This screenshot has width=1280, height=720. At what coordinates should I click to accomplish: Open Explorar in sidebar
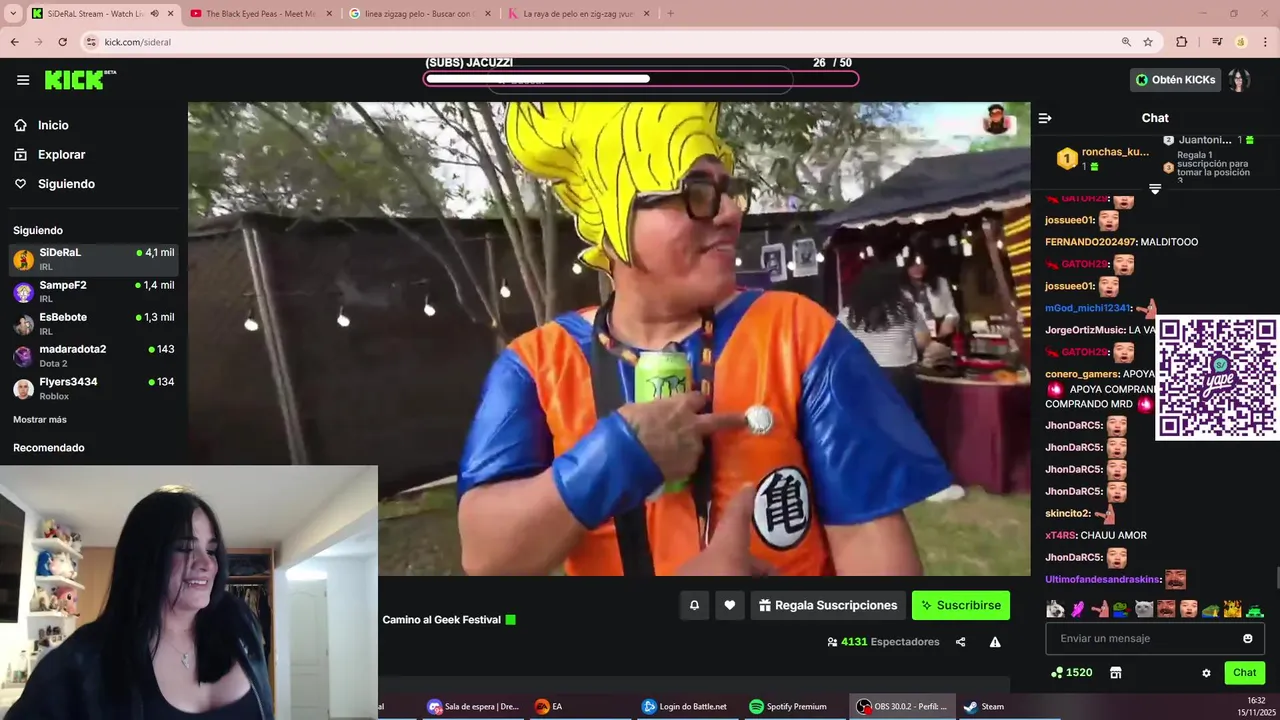coord(50,155)
